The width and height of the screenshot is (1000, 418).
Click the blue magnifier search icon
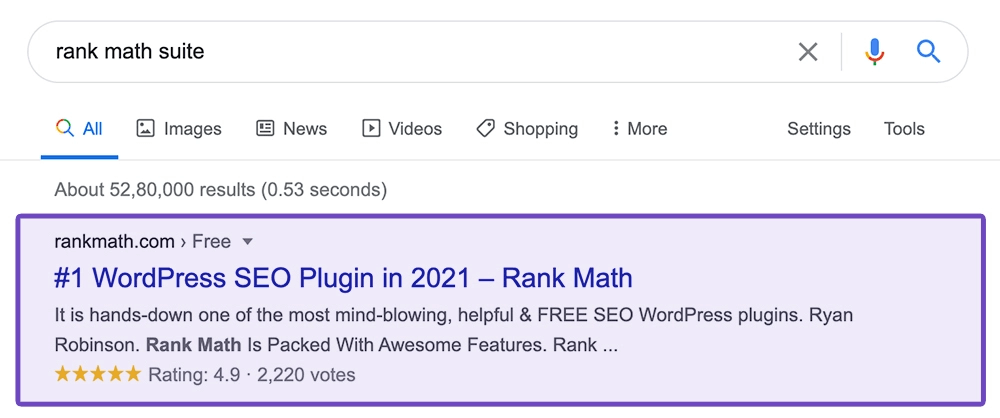929,51
